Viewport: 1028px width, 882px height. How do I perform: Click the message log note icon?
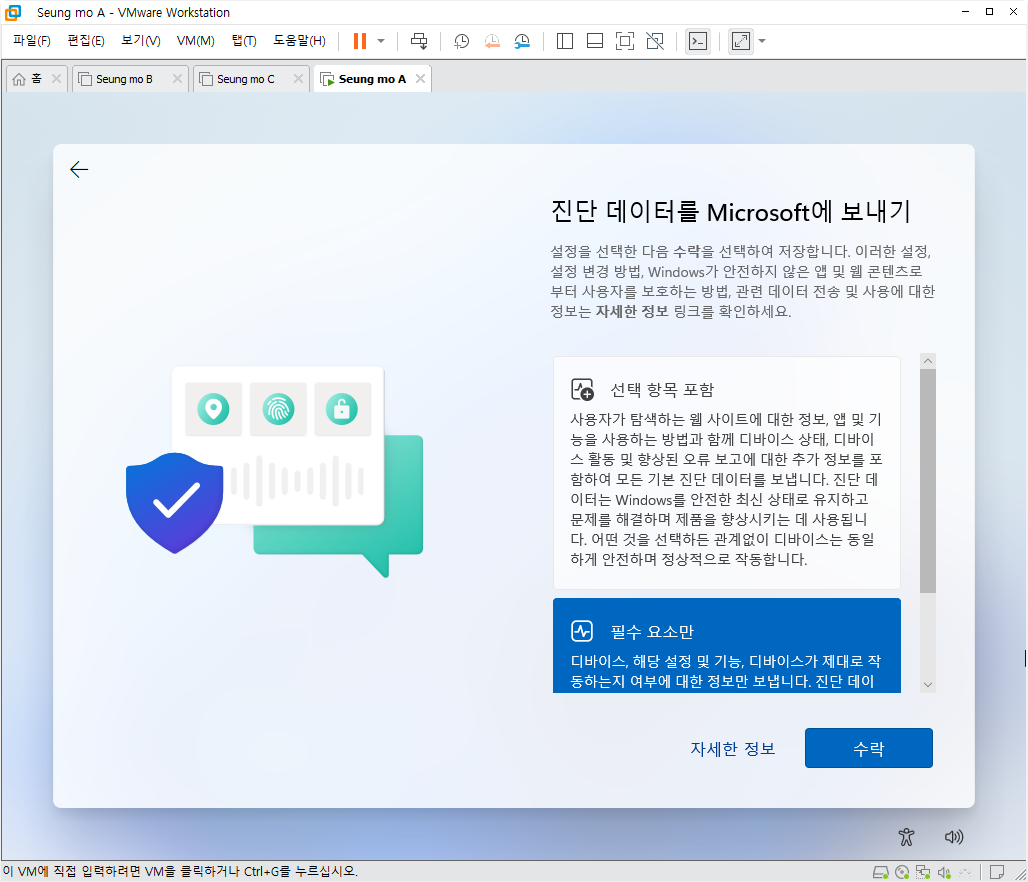click(x=997, y=872)
